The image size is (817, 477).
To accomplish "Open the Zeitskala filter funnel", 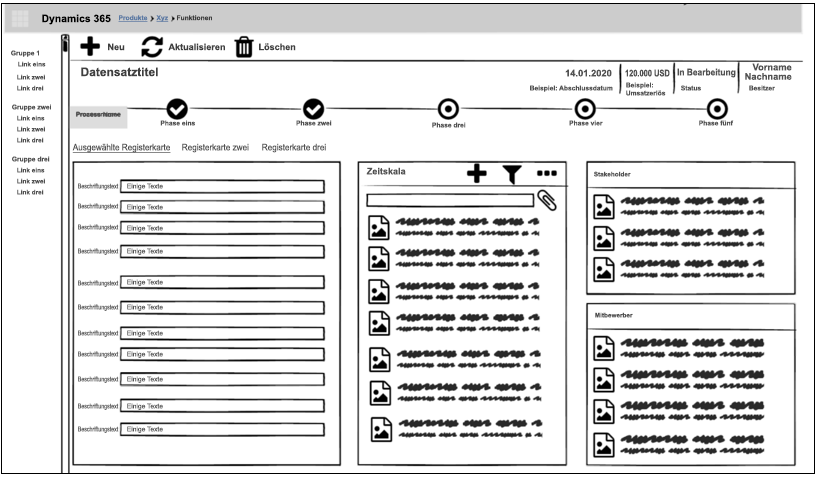I will pos(512,173).
